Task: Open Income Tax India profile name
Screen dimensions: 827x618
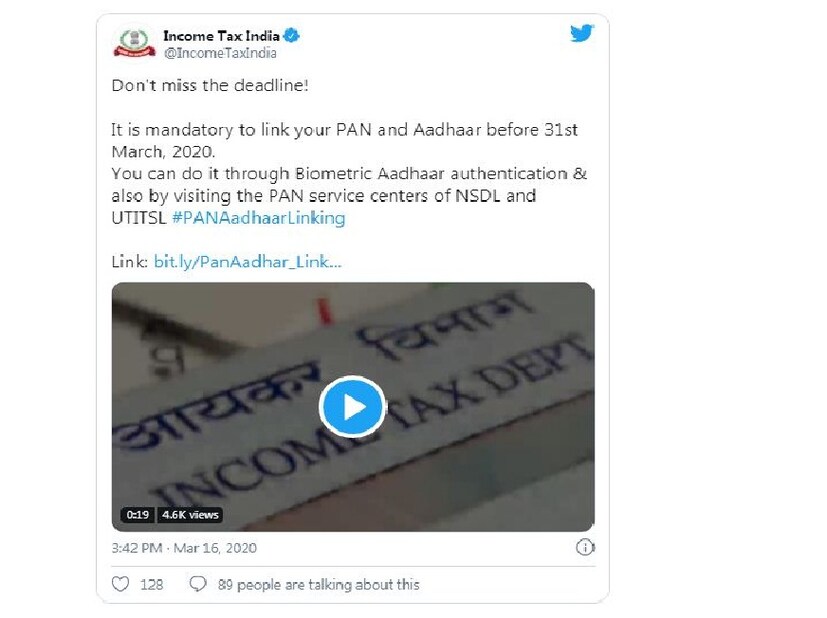Action: coord(221,36)
